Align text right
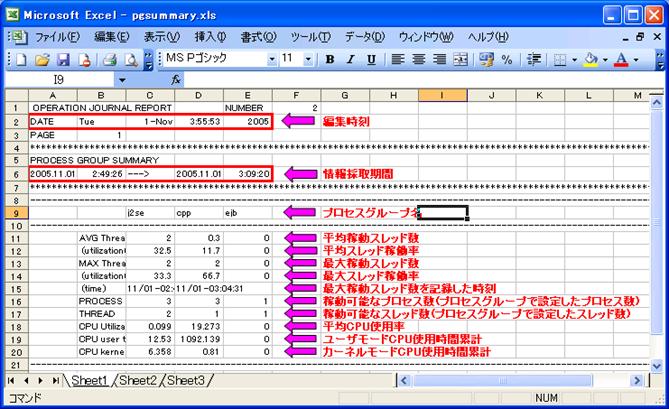Image resolution: width=669 pixels, height=409 pixels. click(439, 60)
